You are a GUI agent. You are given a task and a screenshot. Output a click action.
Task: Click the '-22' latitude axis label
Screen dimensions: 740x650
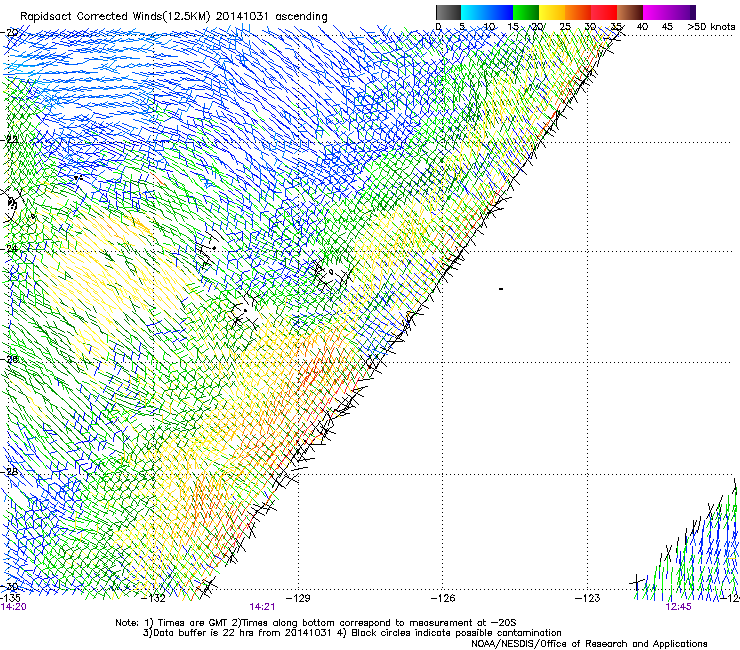click(9, 140)
